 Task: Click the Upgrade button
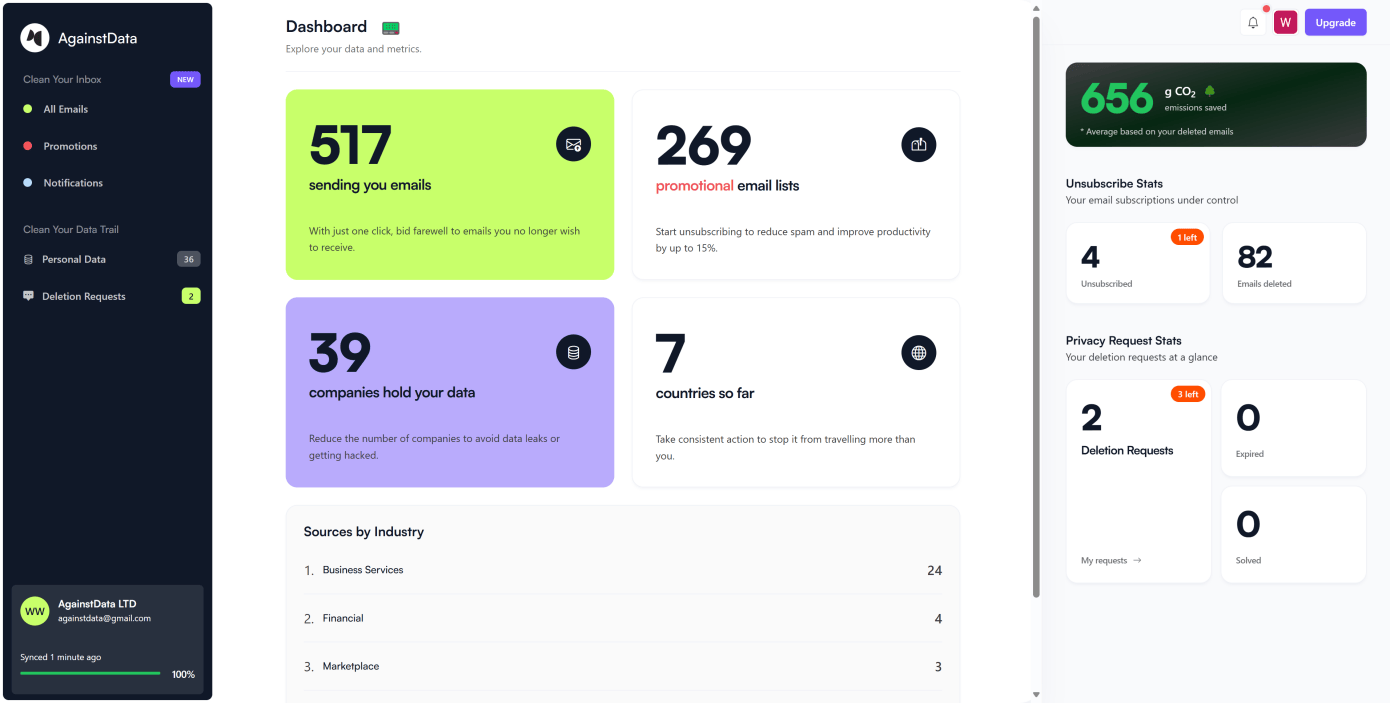point(1335,23)
